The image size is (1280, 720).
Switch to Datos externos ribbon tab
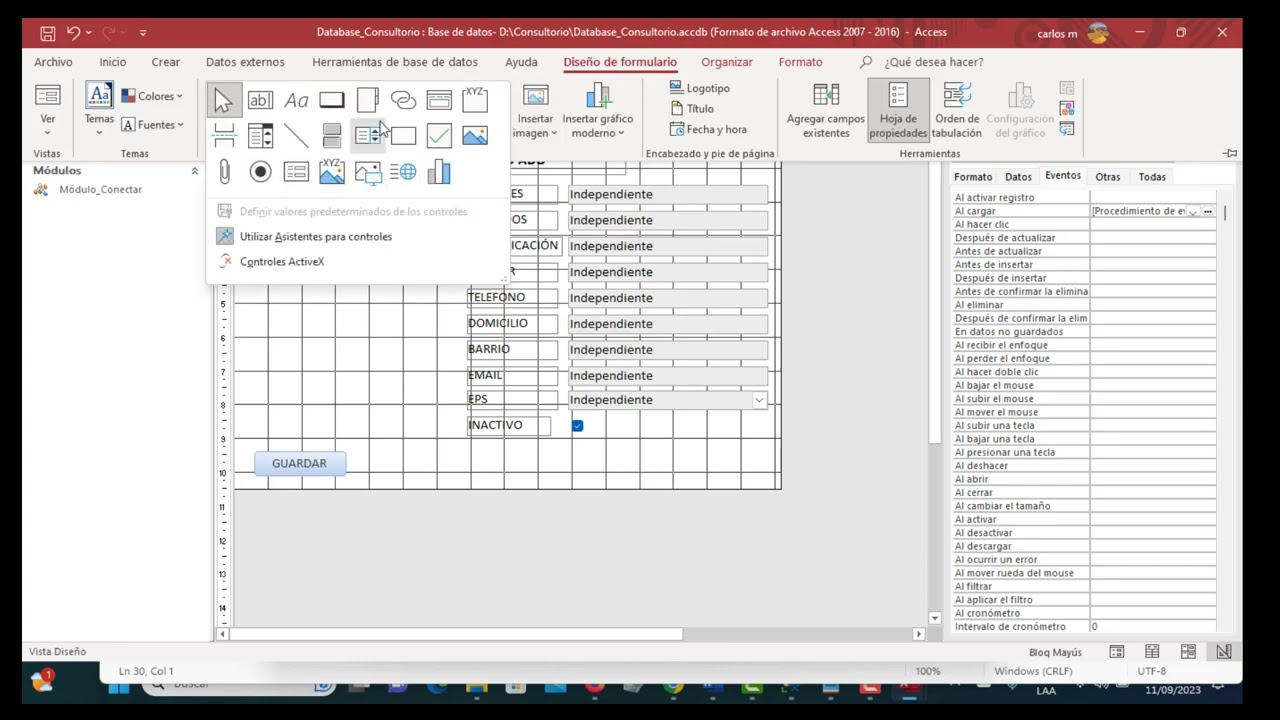click(245, 62)
